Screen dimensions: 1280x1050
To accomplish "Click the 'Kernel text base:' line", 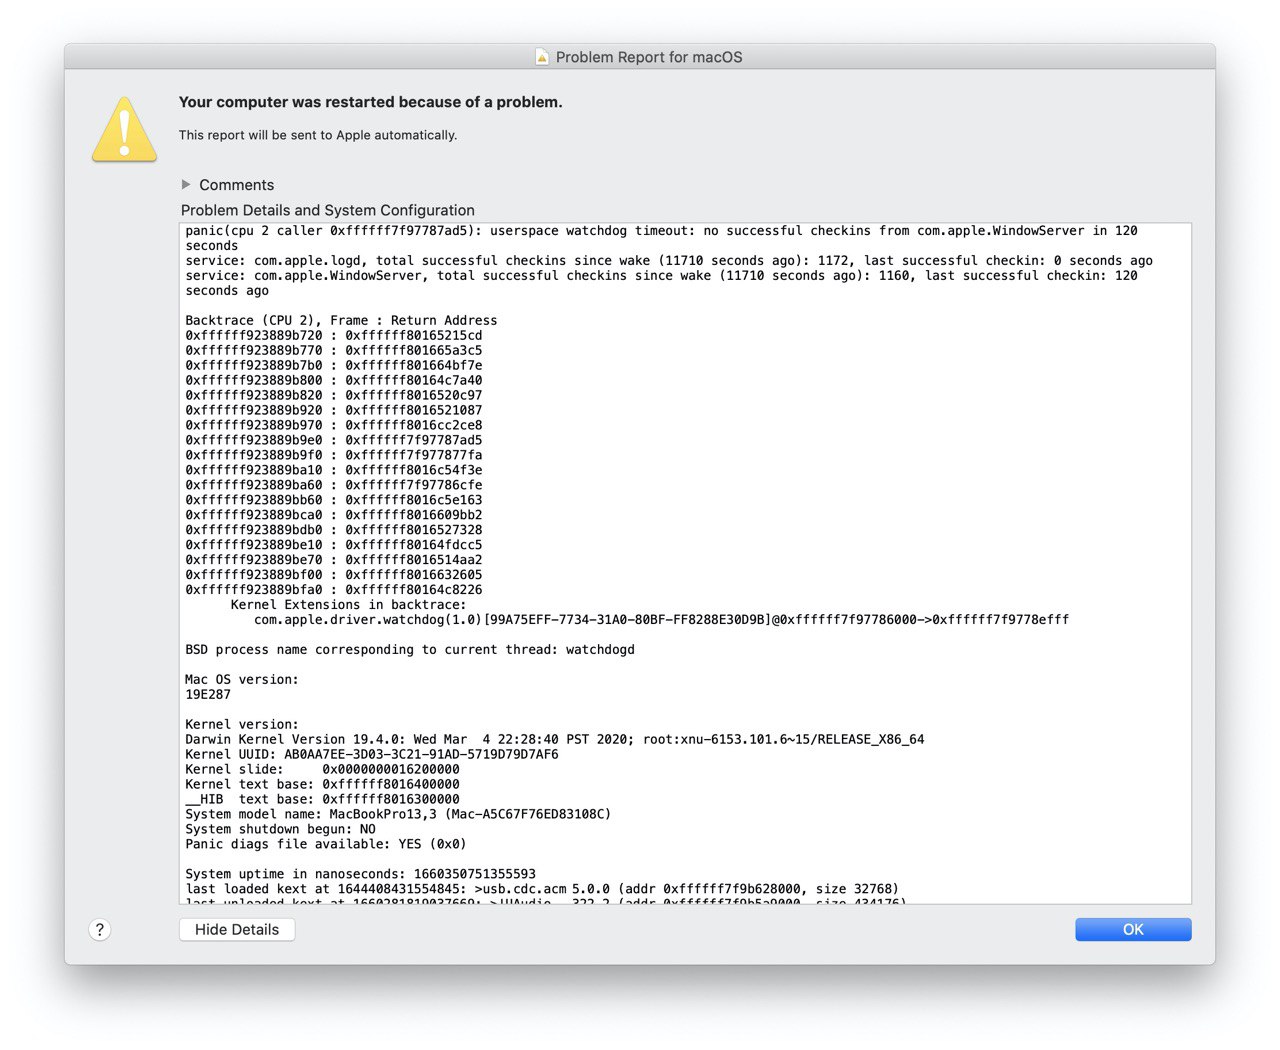I will pyautogui.click(x=323, y=785).
